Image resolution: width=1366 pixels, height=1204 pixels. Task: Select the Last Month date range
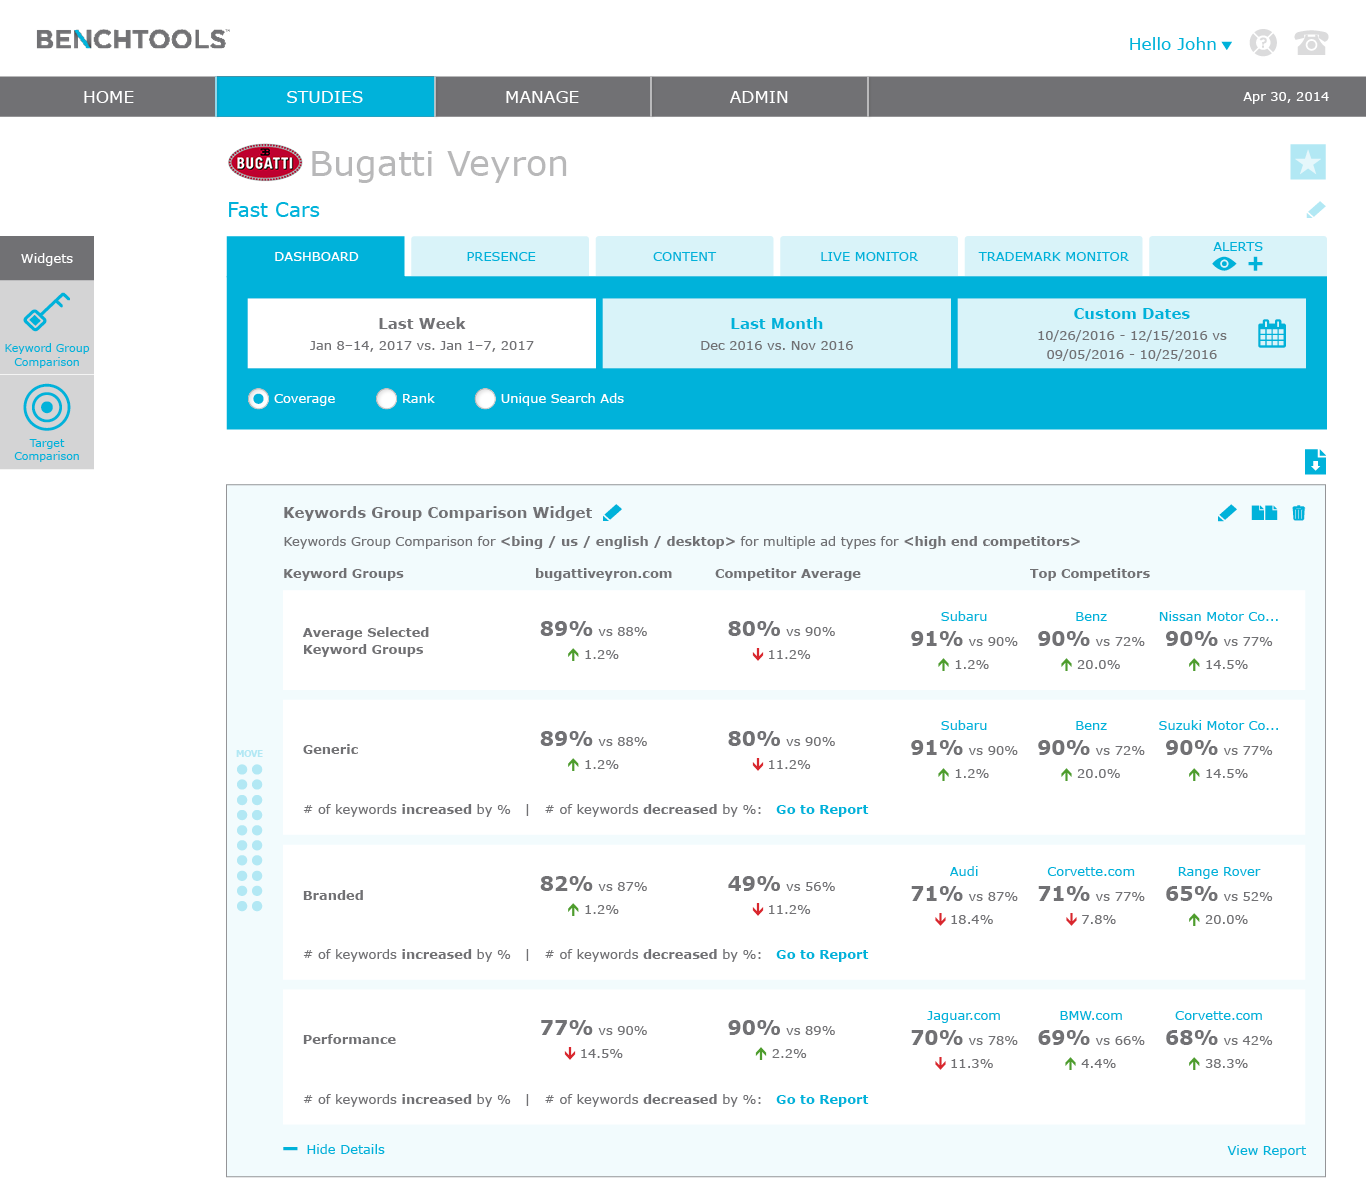coord(776,334)
